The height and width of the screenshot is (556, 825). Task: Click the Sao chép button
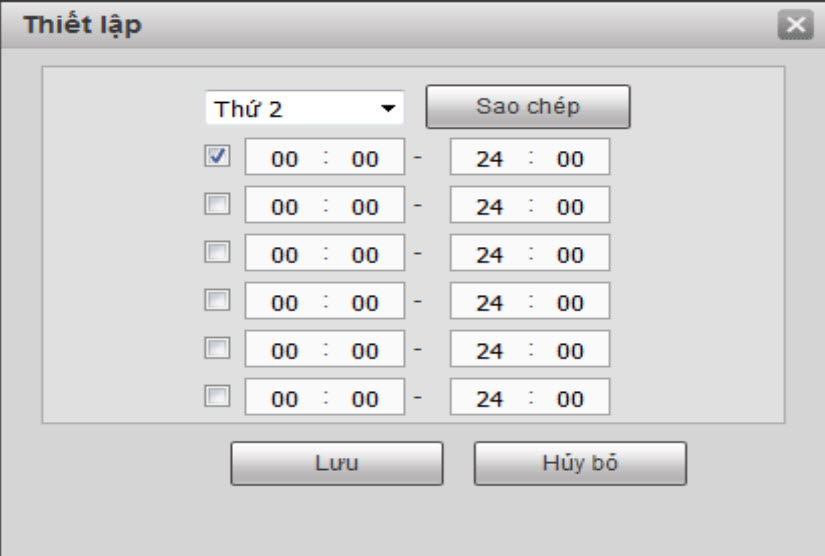point(528,107)
